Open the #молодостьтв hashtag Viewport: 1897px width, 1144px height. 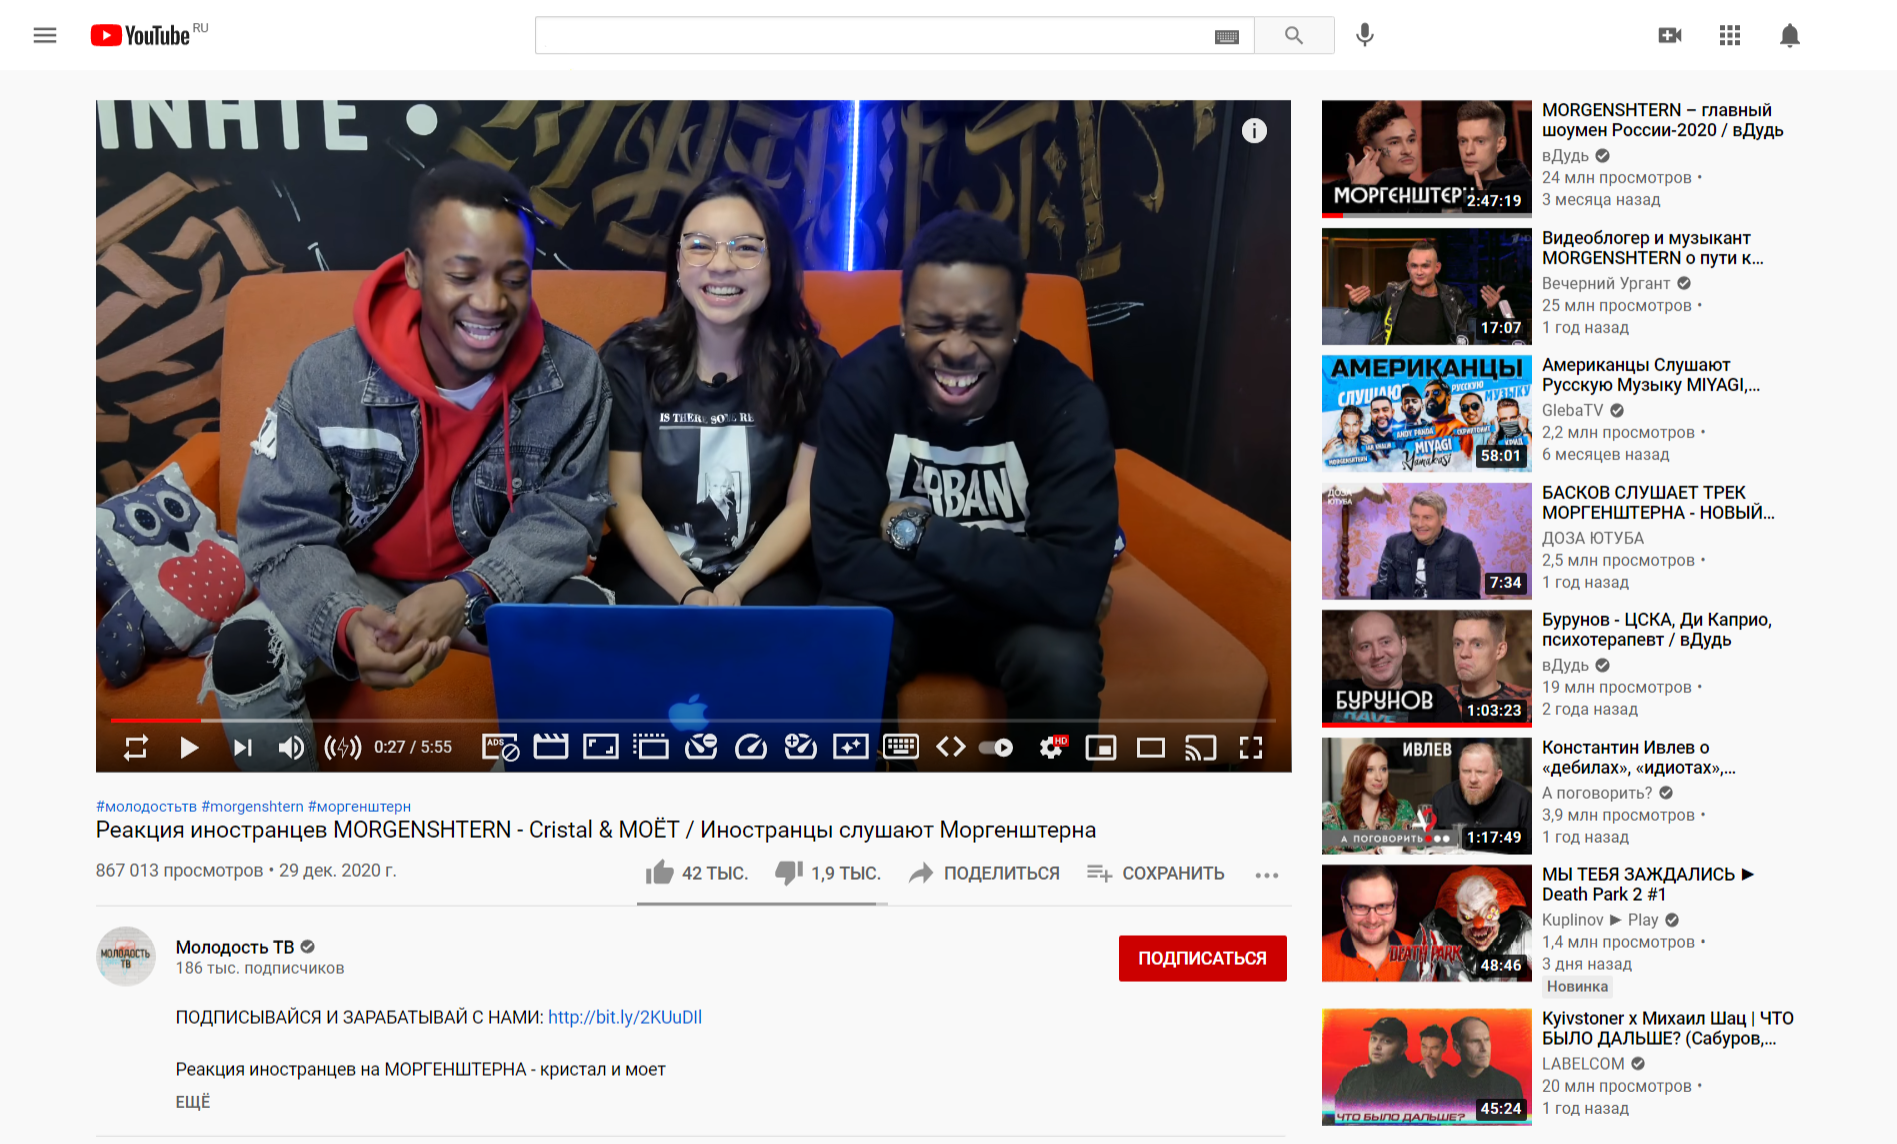[x=146, y=806]
